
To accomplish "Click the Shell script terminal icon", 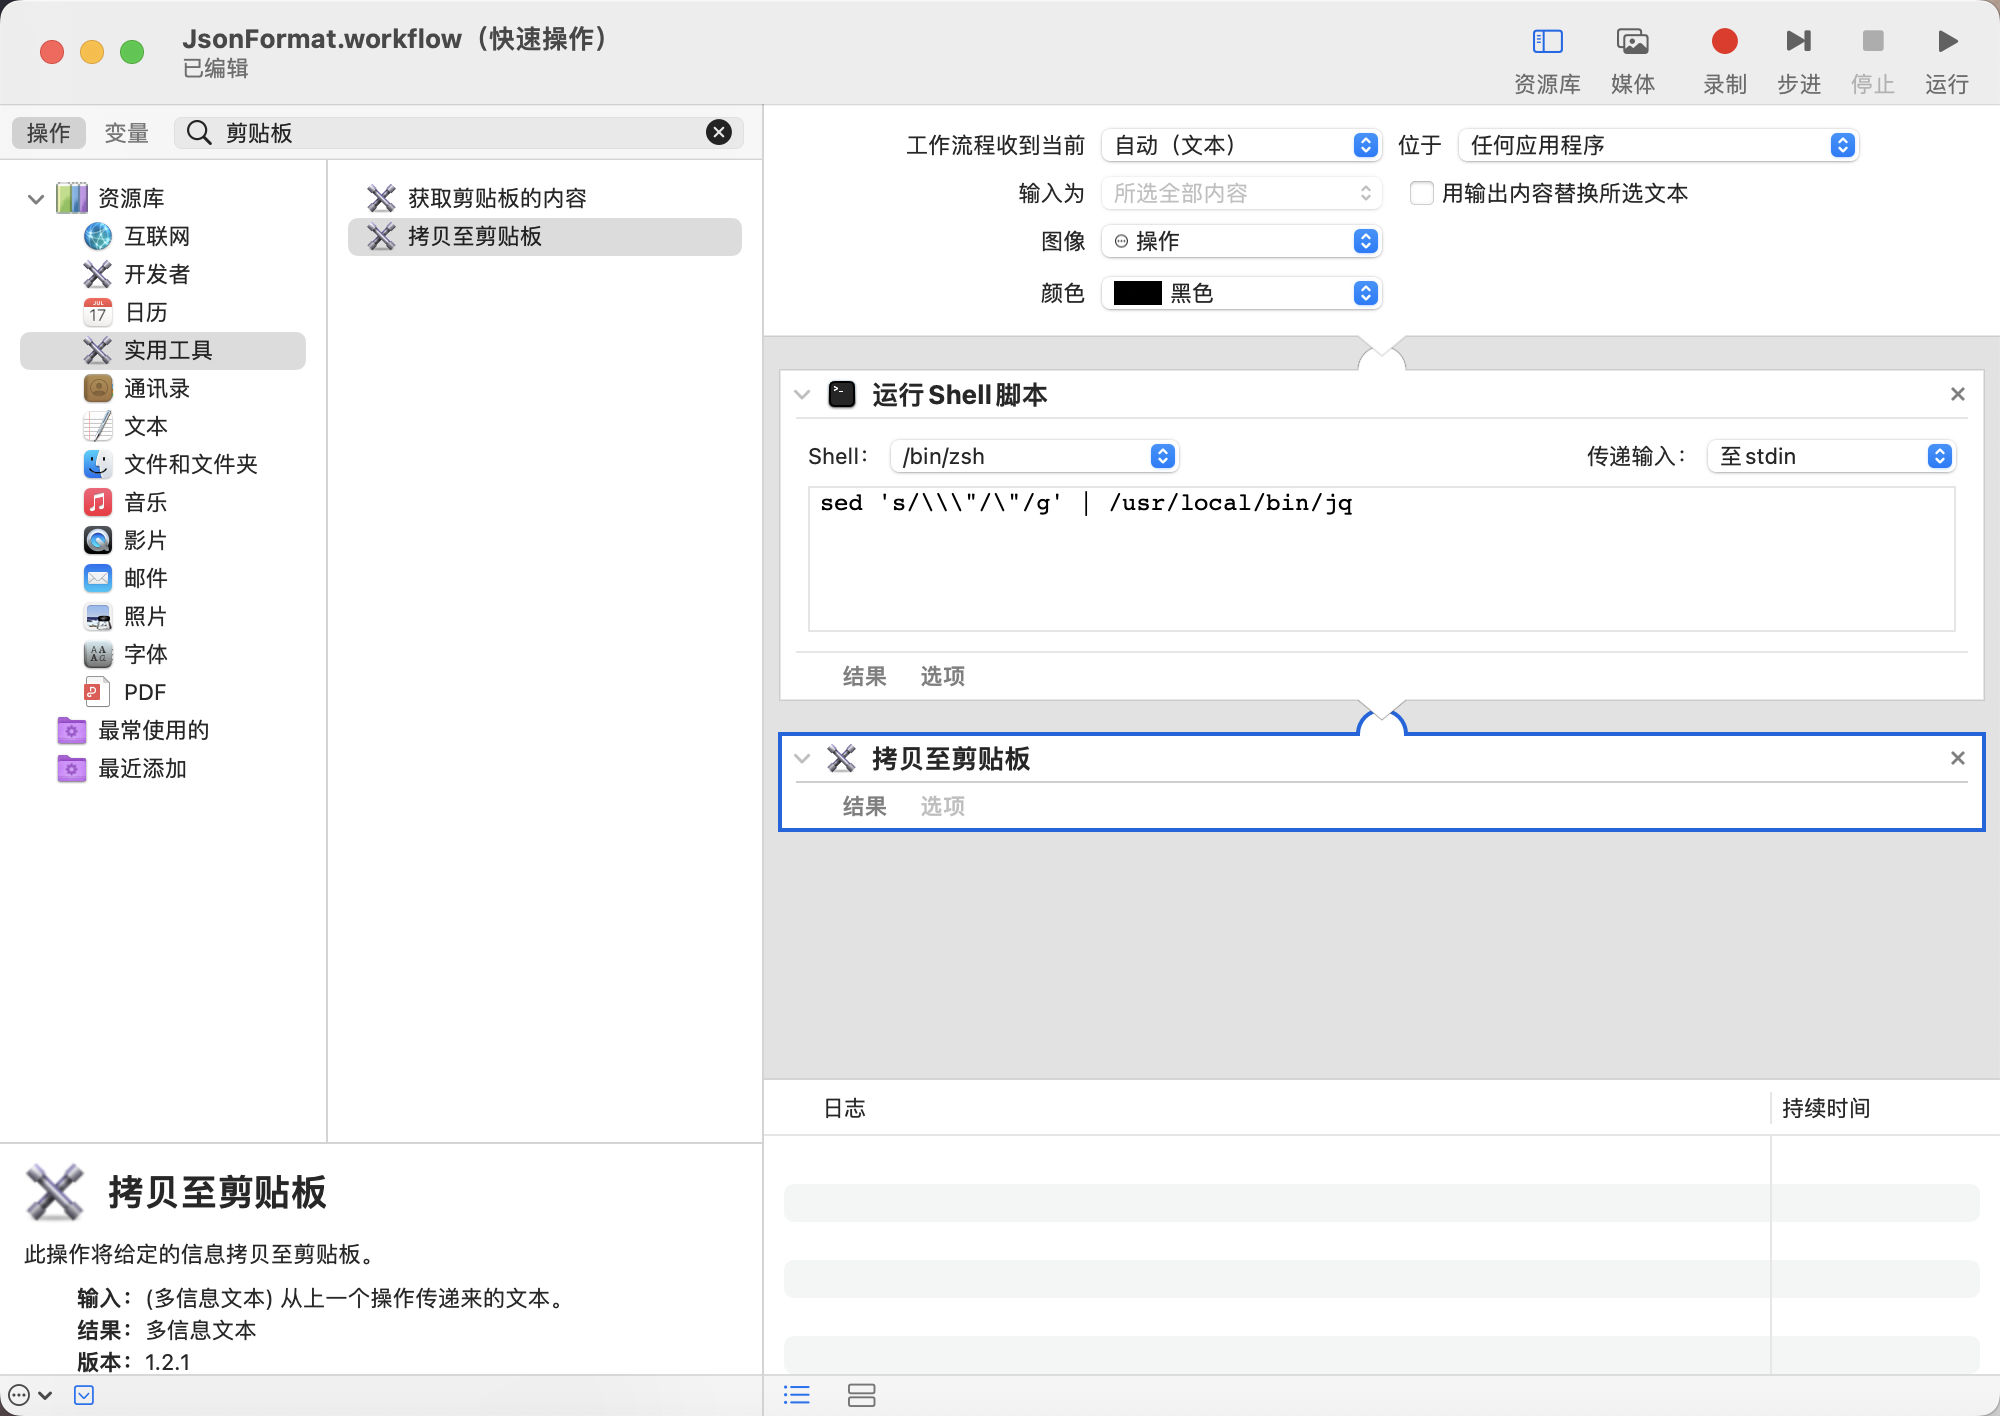I will coord(842,395).
